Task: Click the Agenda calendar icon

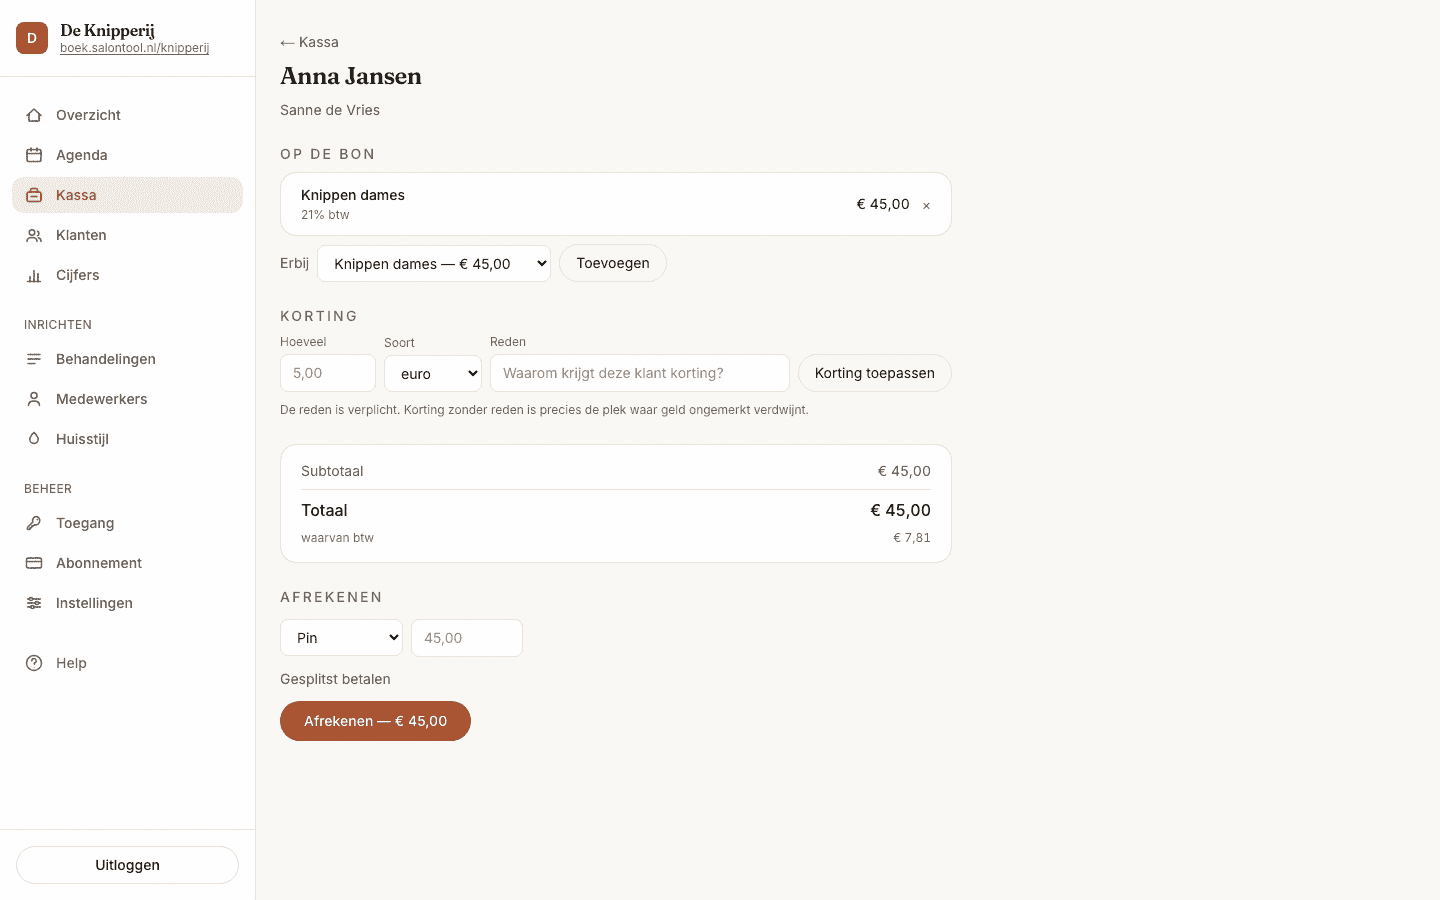Action: (34, 155)
